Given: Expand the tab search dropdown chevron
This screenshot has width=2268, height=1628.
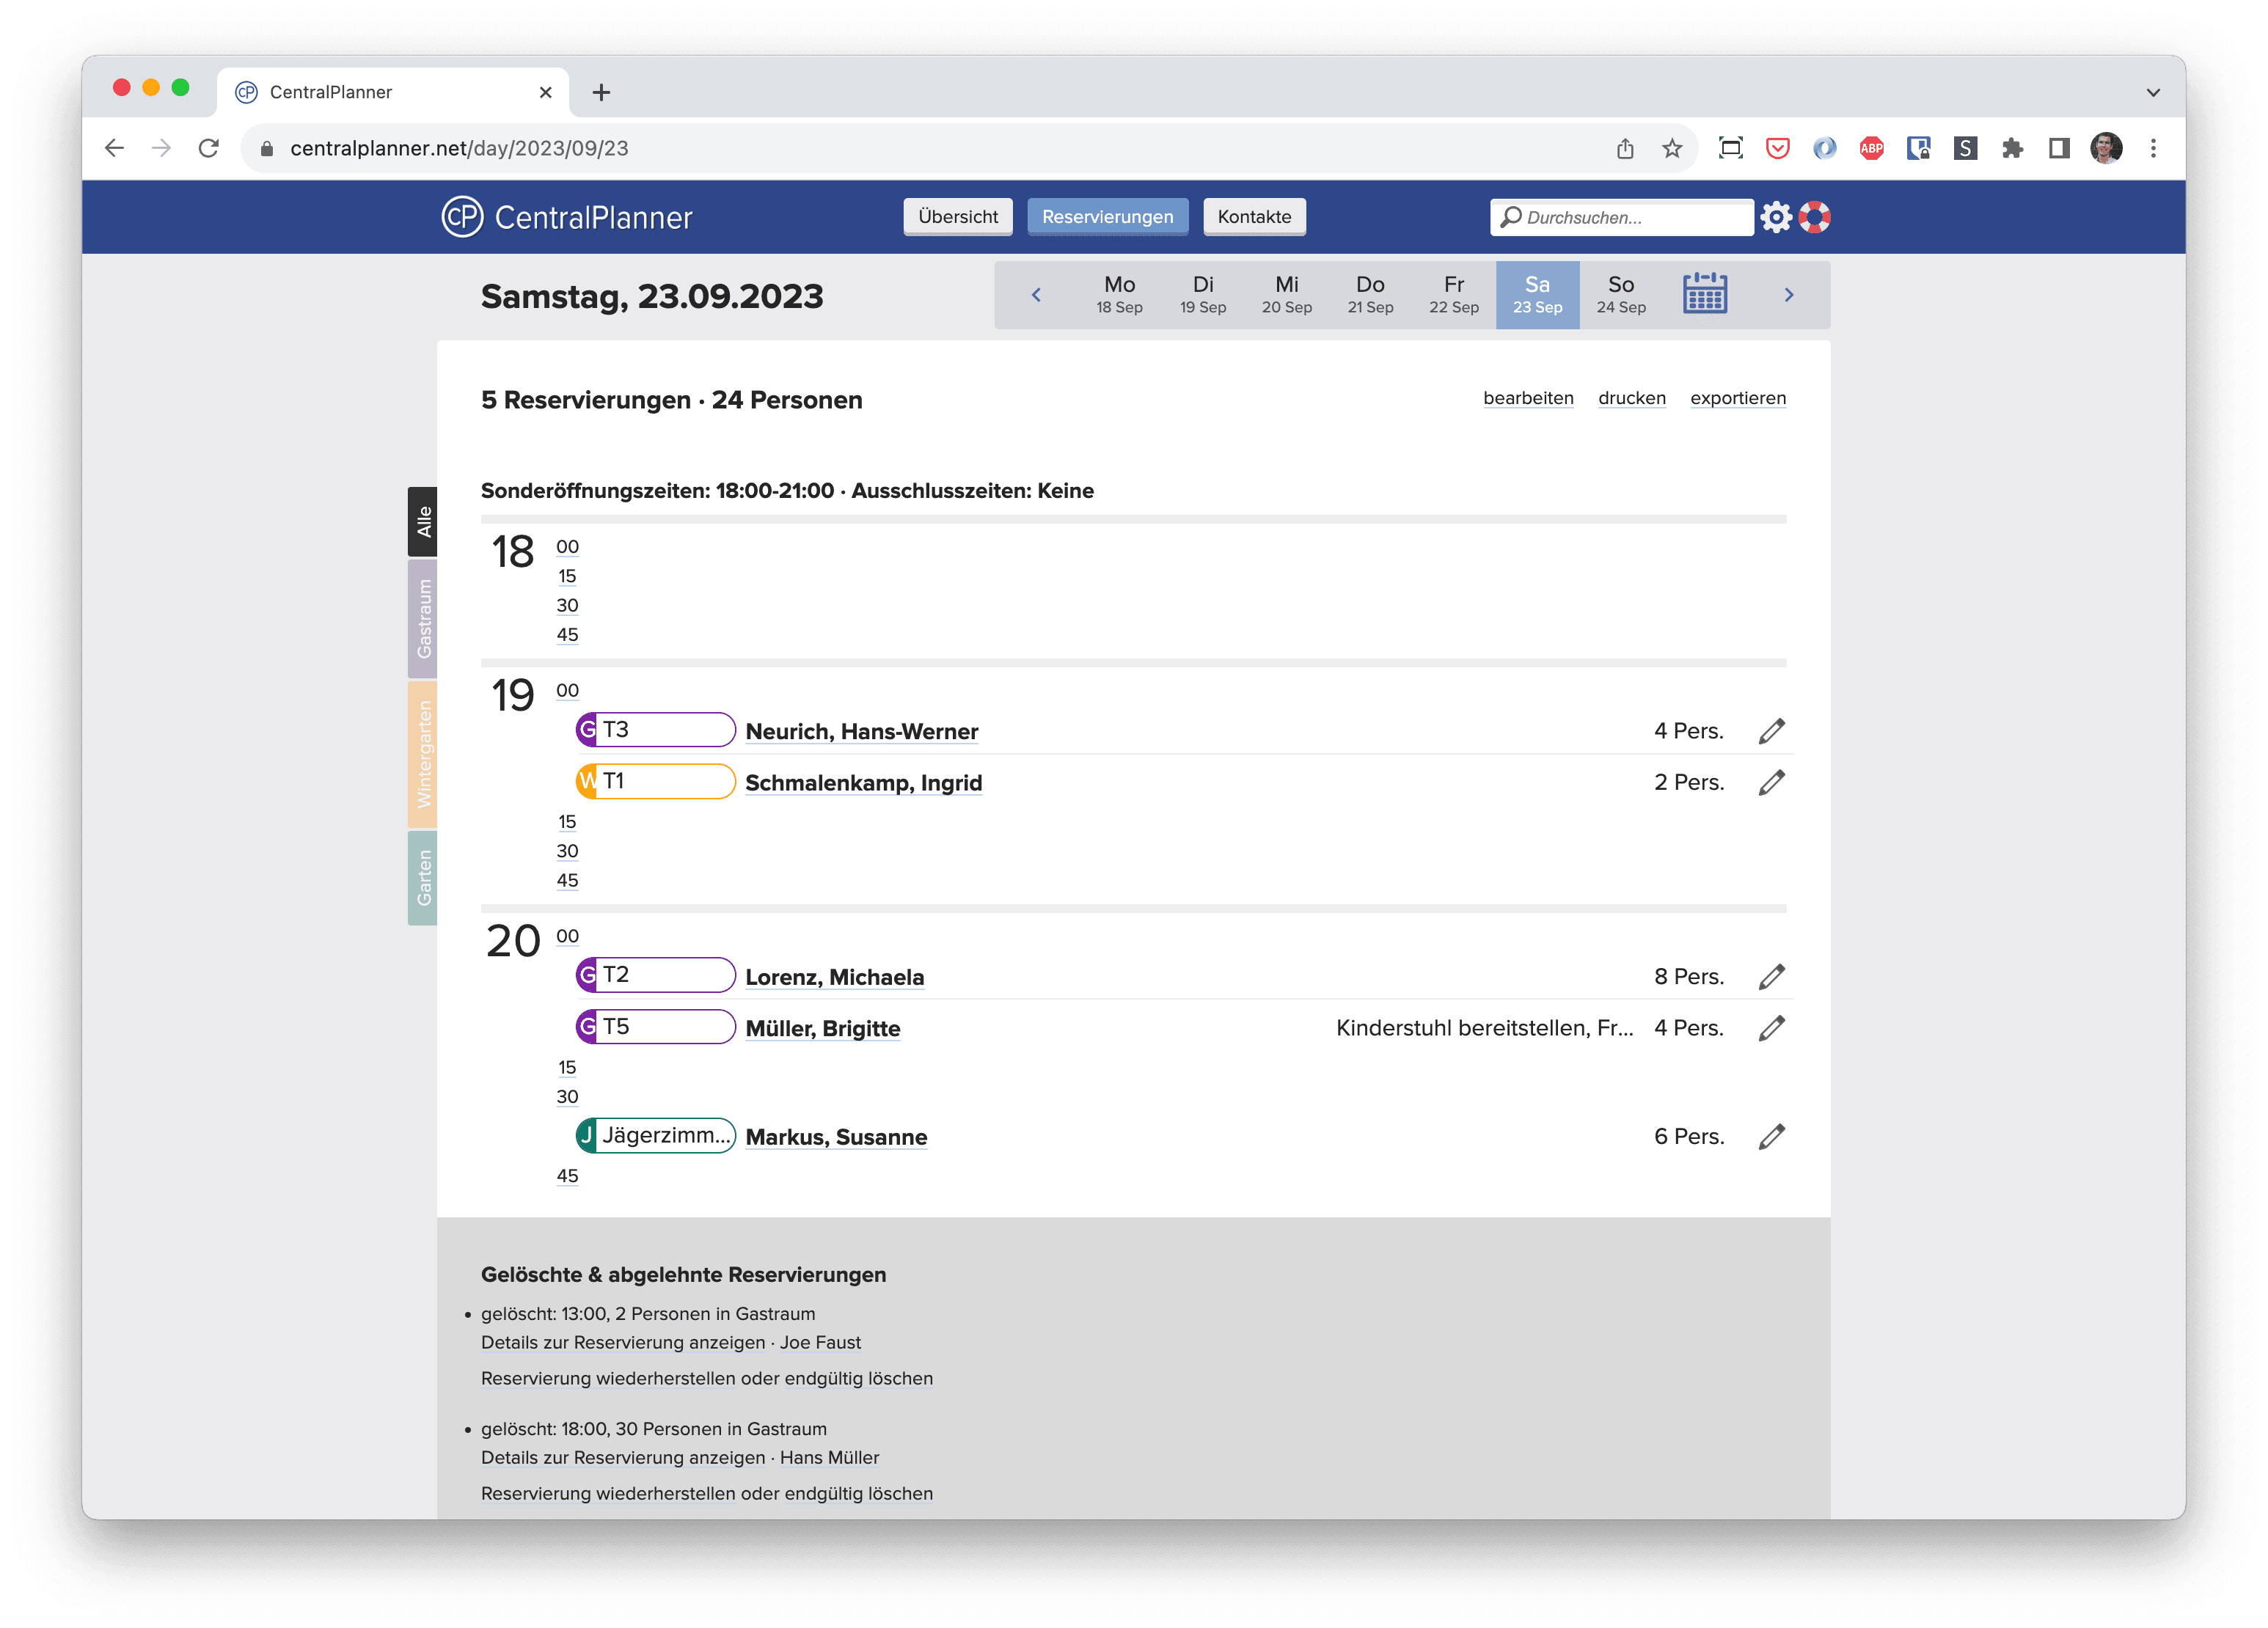Looking at the screenshot, I should click(2153, 92).
